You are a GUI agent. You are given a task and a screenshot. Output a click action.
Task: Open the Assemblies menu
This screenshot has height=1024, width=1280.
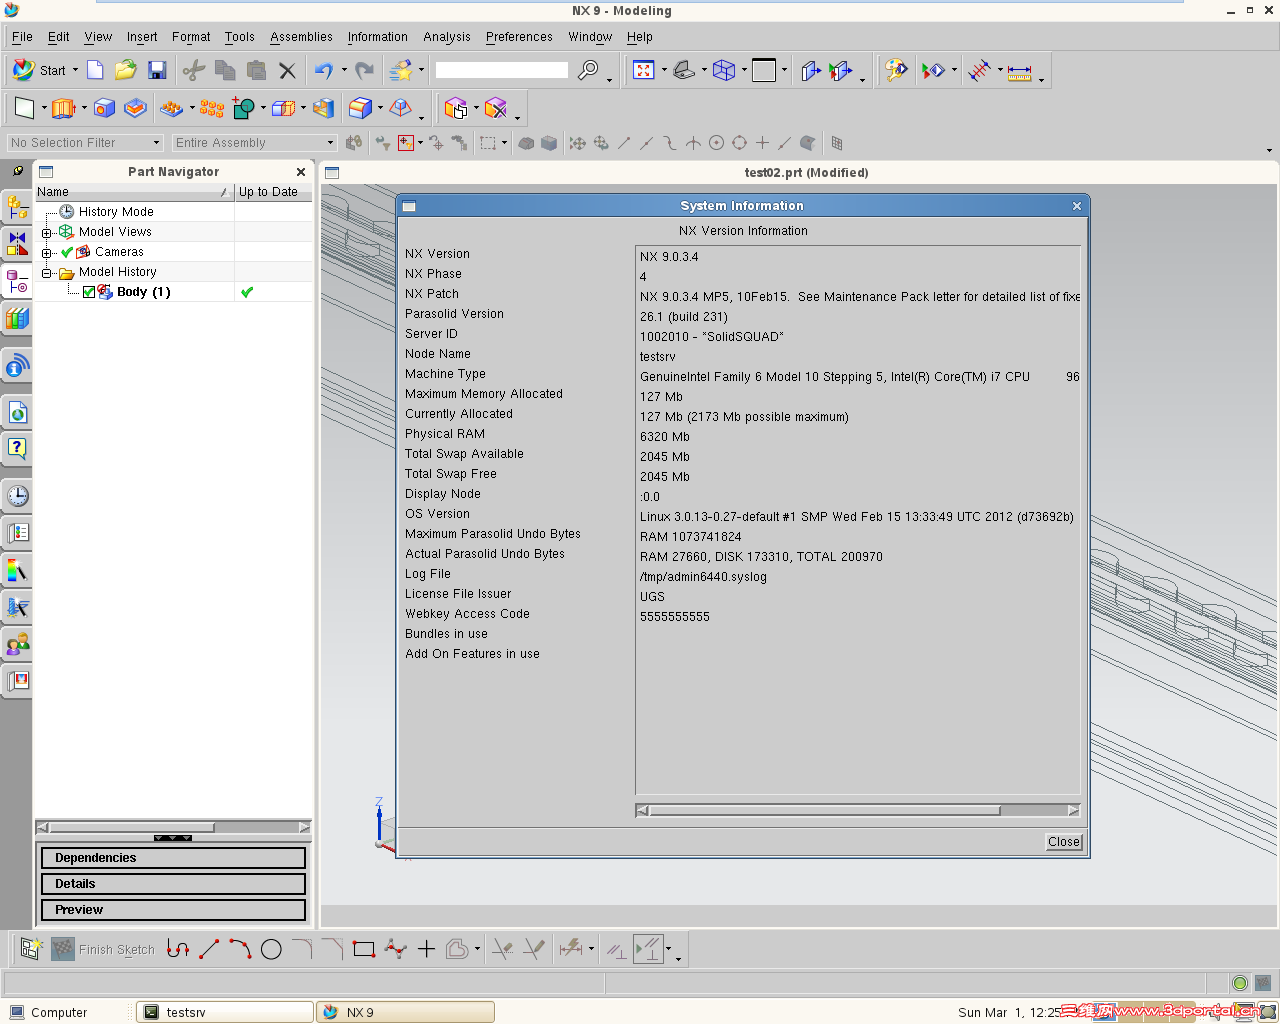coord(301,37)
